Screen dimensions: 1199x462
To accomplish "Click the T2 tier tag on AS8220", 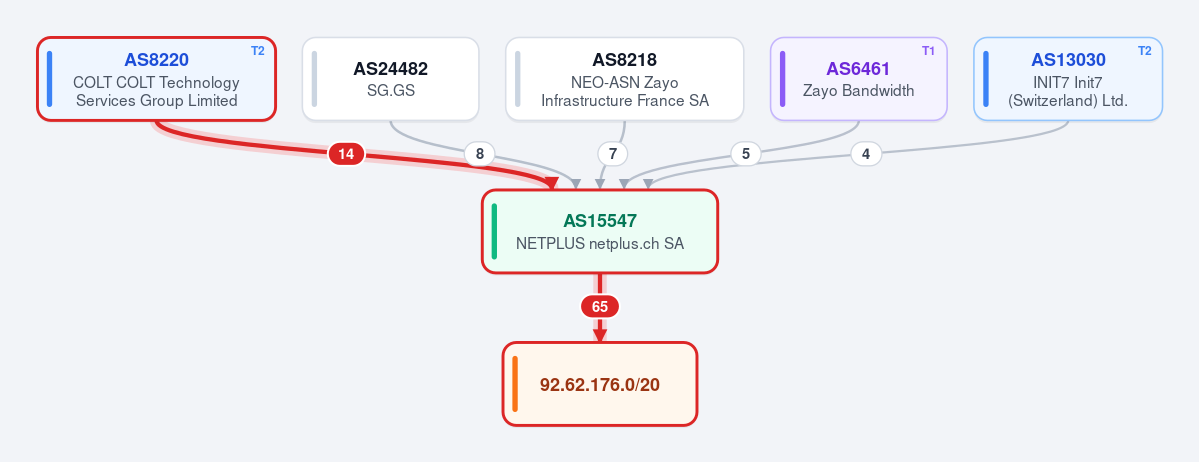I will [x=258, y=51].
